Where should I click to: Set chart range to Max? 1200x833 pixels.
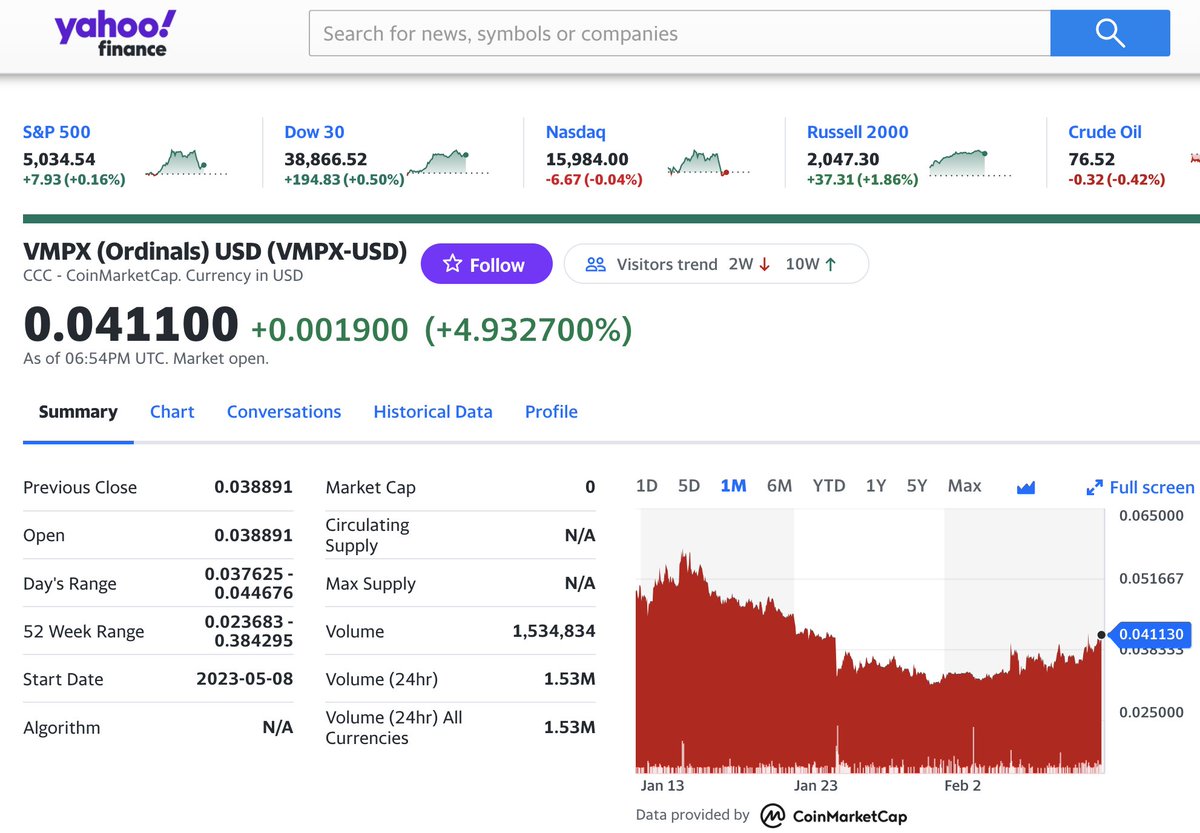[964, 486]
